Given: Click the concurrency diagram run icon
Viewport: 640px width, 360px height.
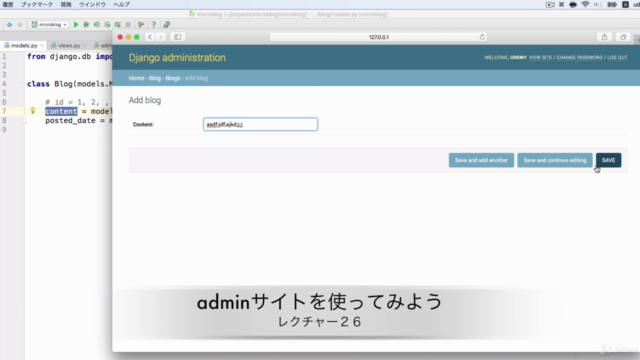Looking at the screenshot, I should click(x=118, y=24).
